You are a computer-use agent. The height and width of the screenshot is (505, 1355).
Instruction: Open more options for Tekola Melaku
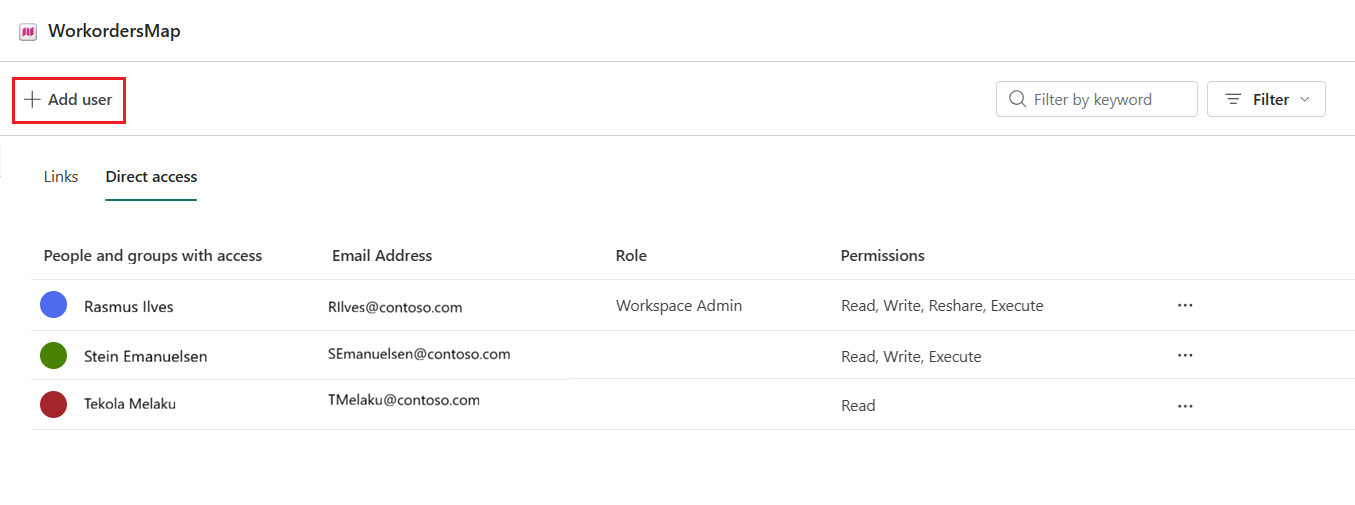(x=1185, y=406)
